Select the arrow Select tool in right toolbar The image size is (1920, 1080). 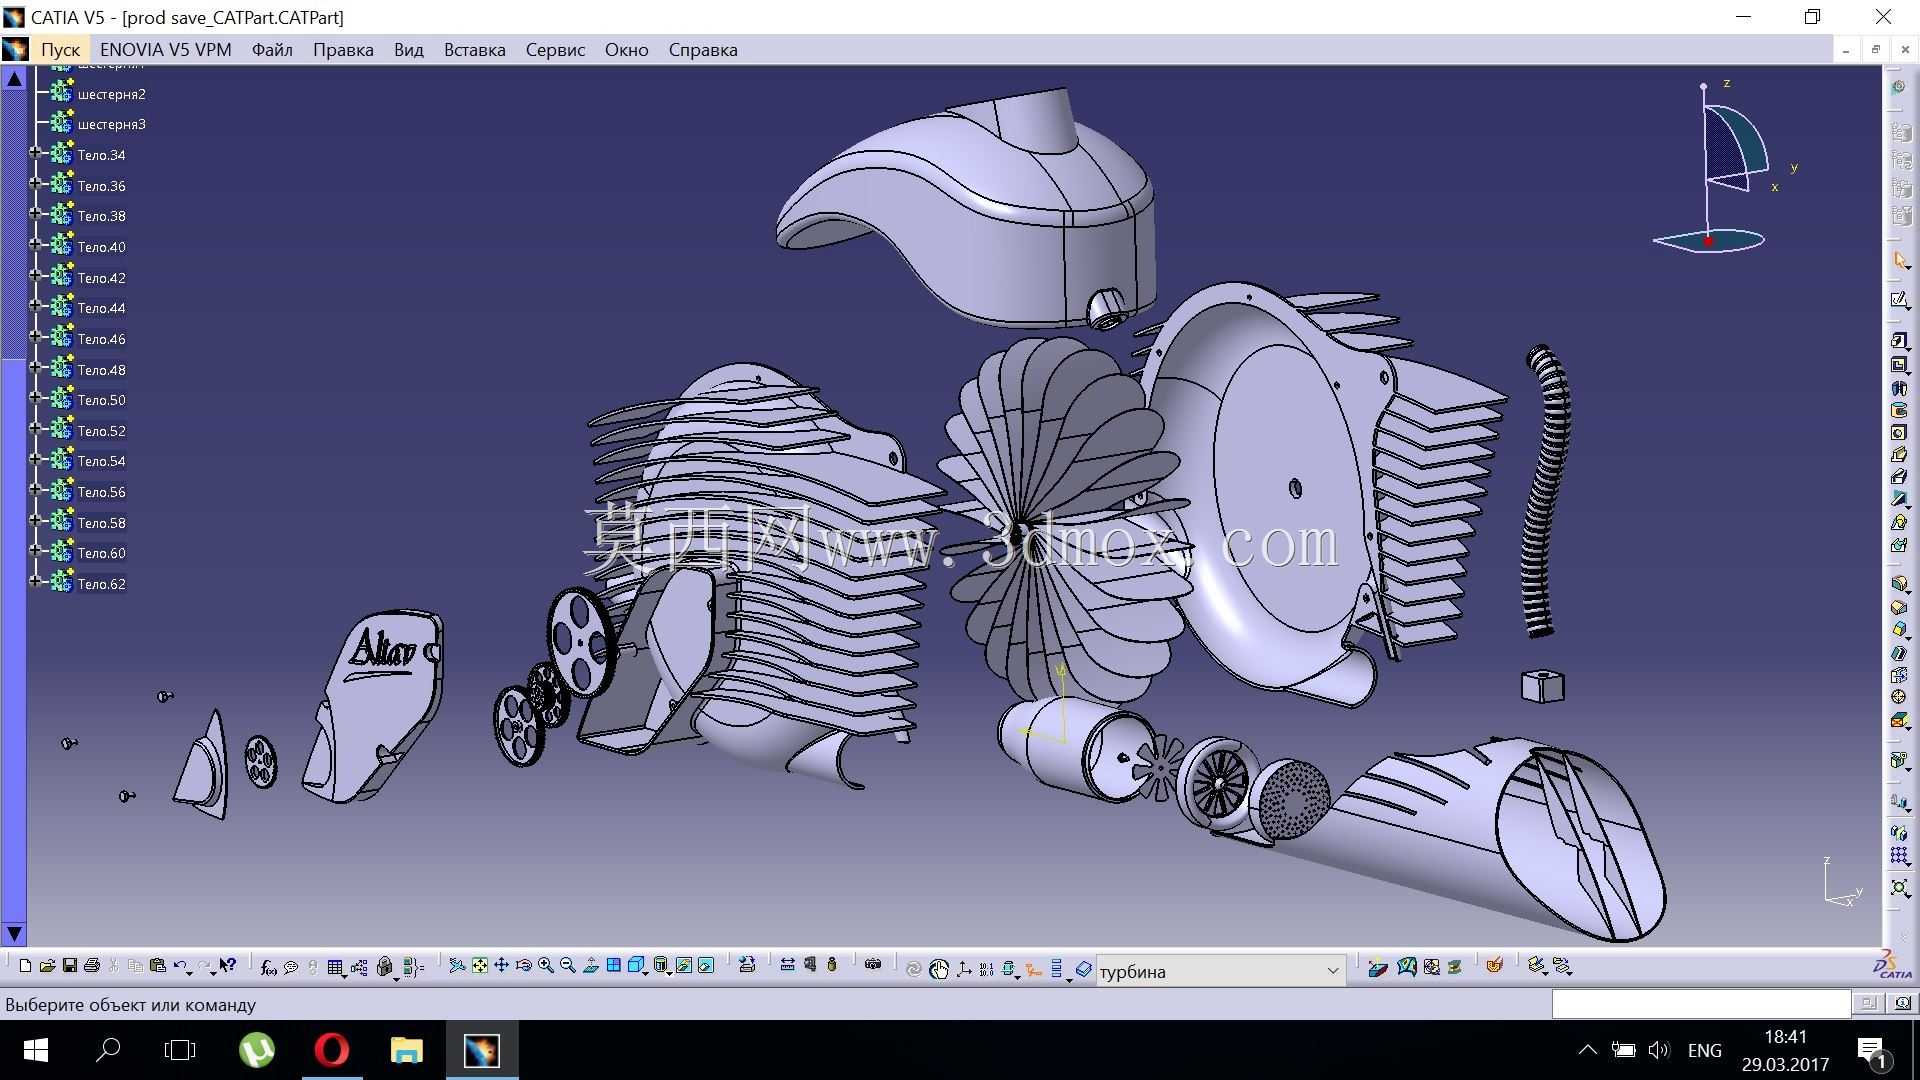point(1900,261)
